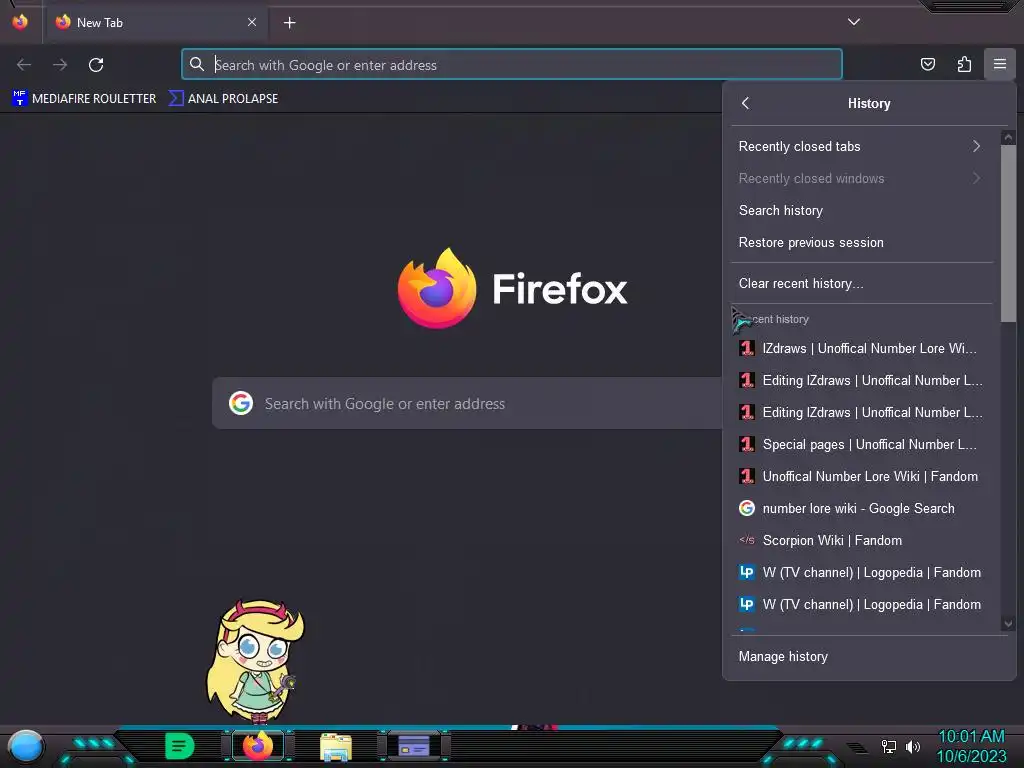1024x768 pixels.
Task: Focus the center Google search box
Action: (467, 404)
